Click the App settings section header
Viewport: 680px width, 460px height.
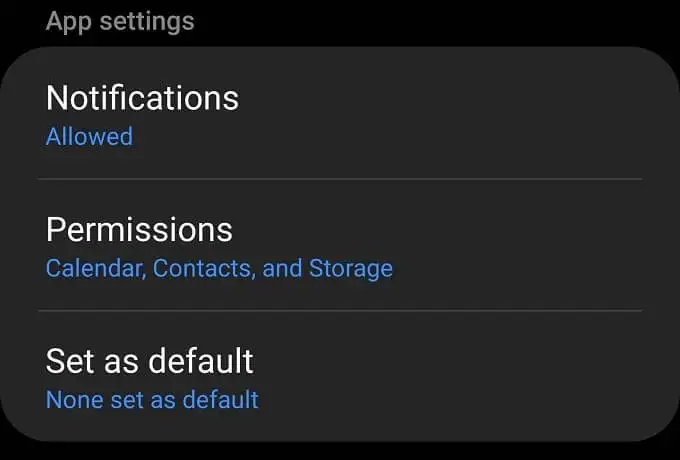[120, 22]
